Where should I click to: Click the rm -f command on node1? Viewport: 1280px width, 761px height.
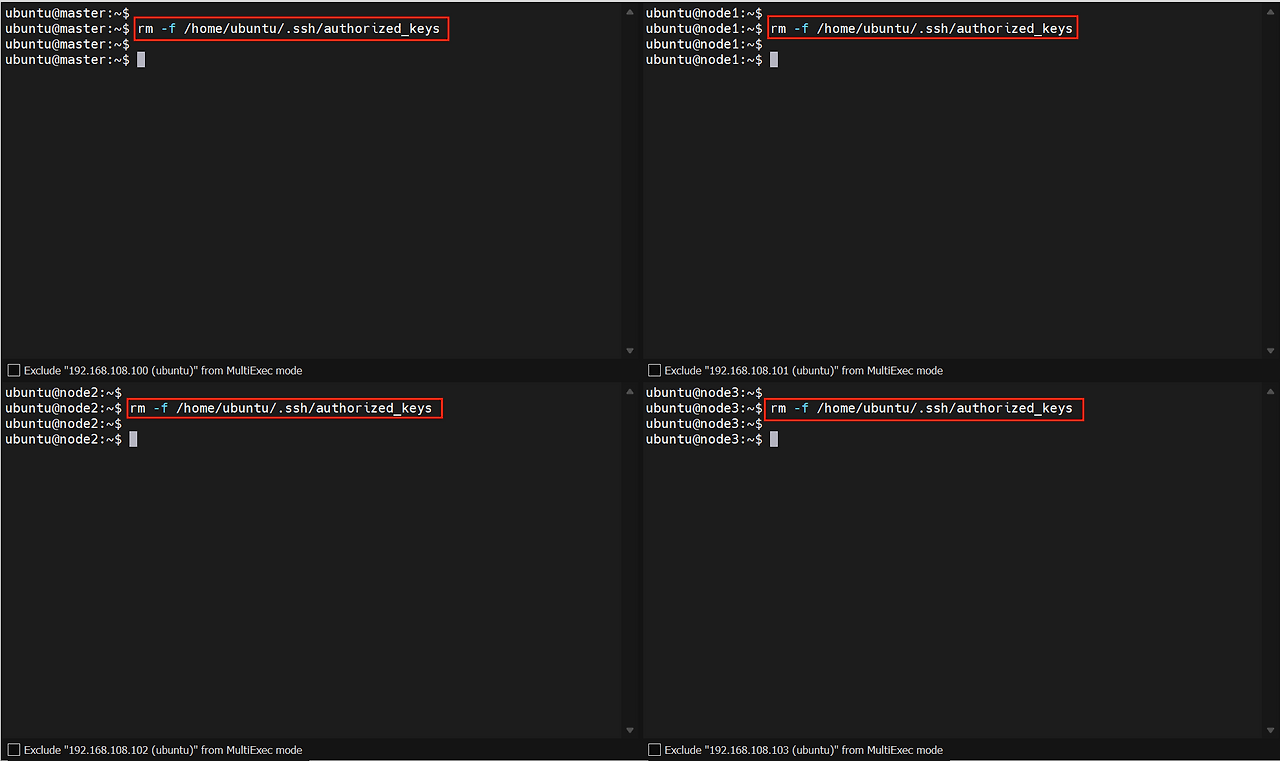(921, 29)
